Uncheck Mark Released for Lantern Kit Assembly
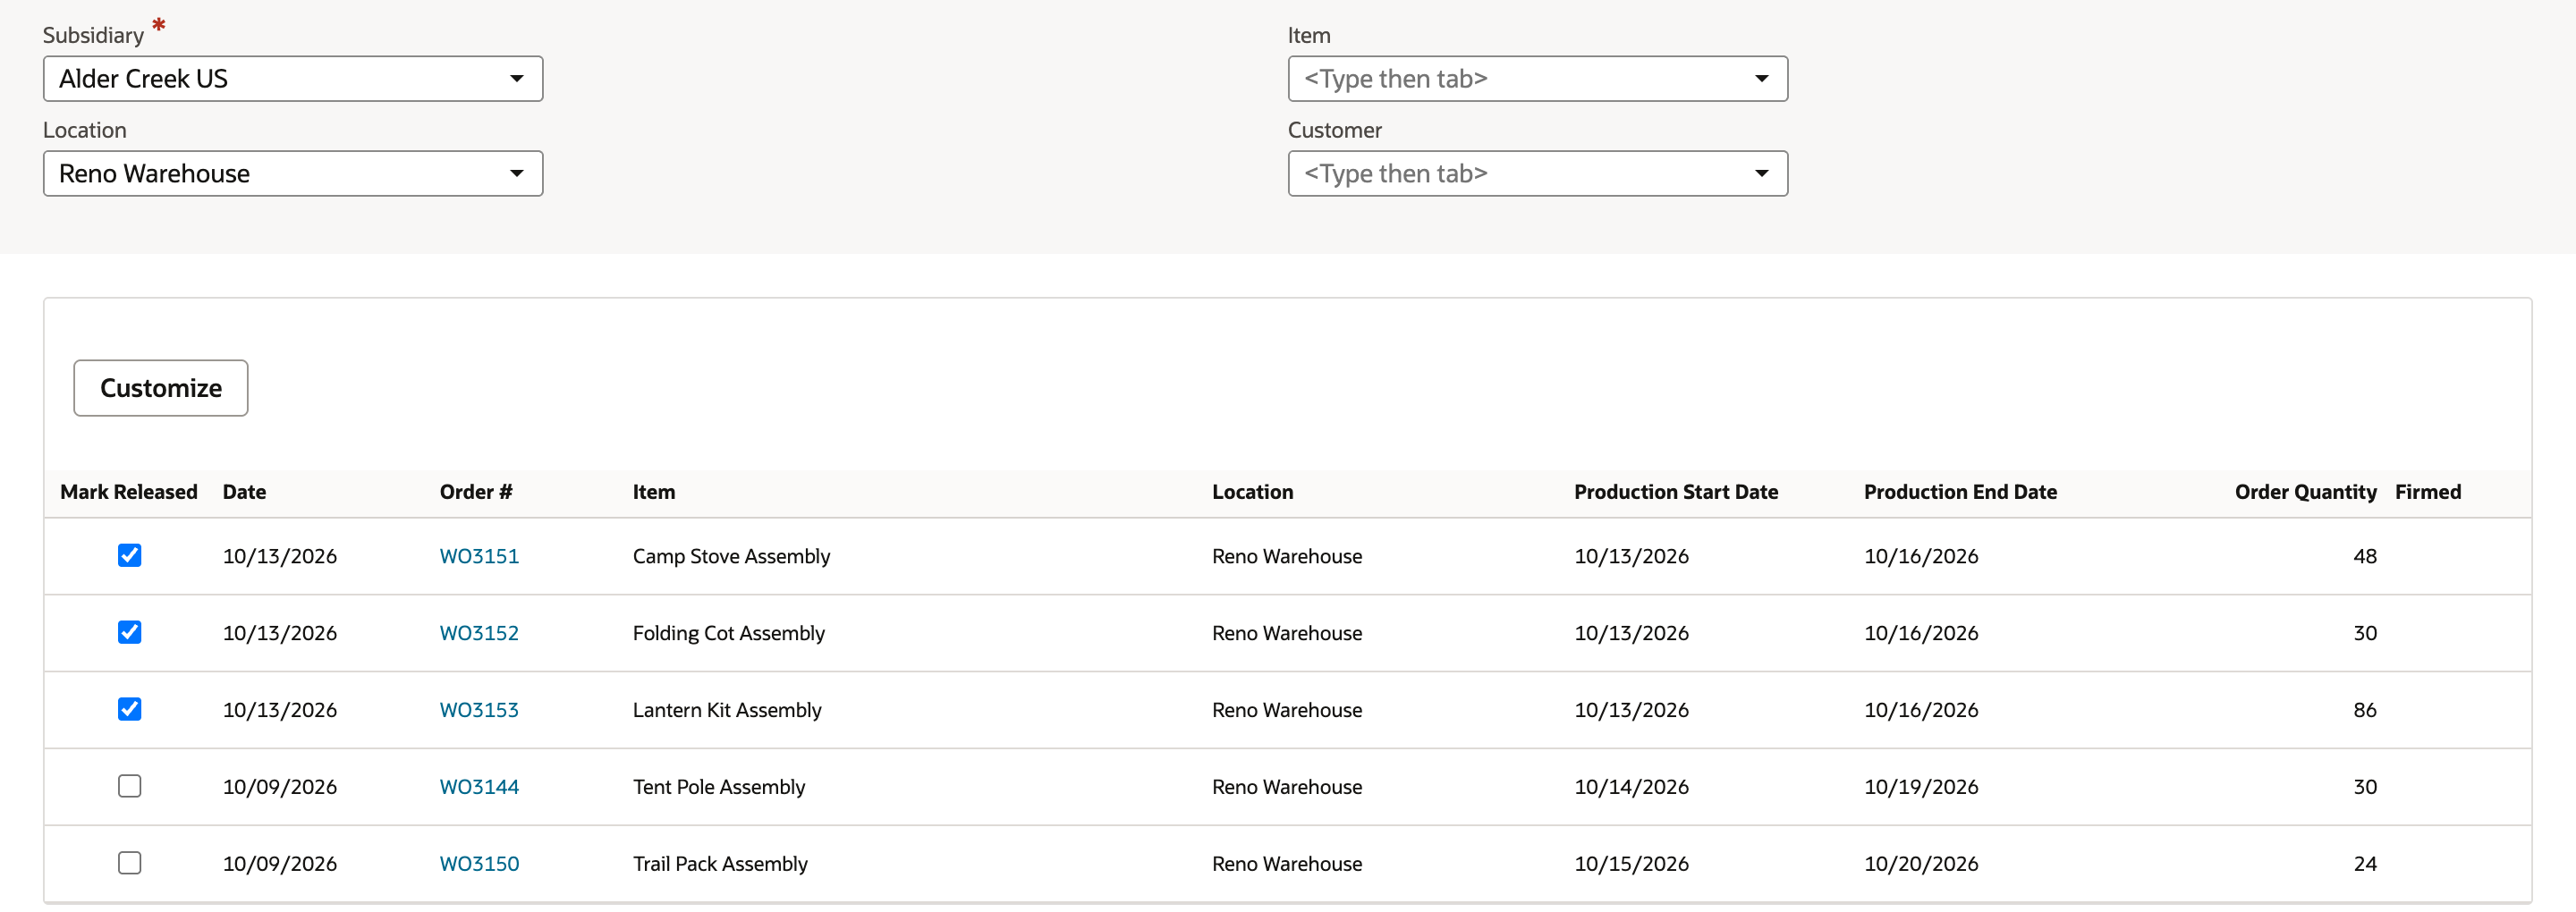The height and width of the screenshot is (912, 2576). 129,709
